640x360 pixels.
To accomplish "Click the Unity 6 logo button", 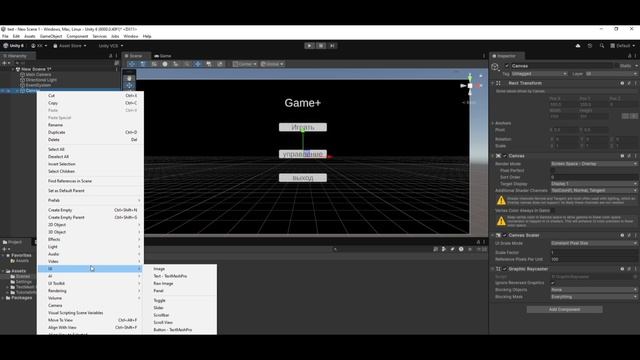I will coord(13,46).
